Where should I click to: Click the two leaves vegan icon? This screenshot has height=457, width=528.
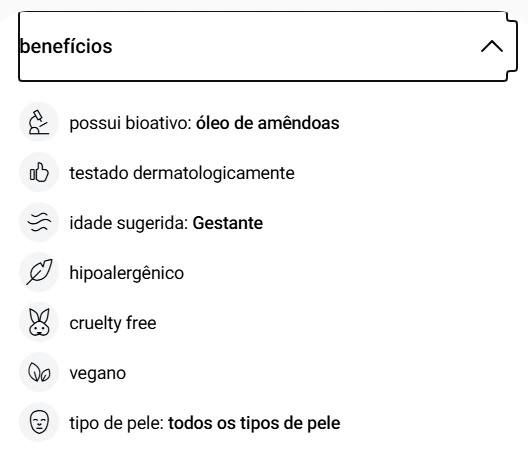coord(39,372)
